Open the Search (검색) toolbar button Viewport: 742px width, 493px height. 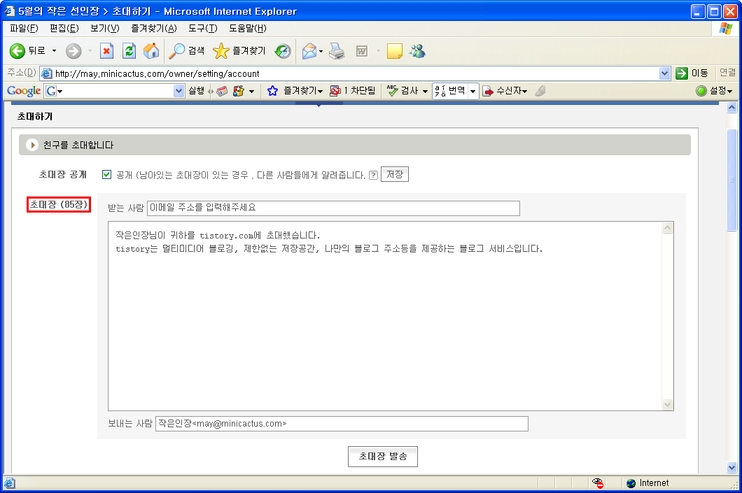[187, 51]
